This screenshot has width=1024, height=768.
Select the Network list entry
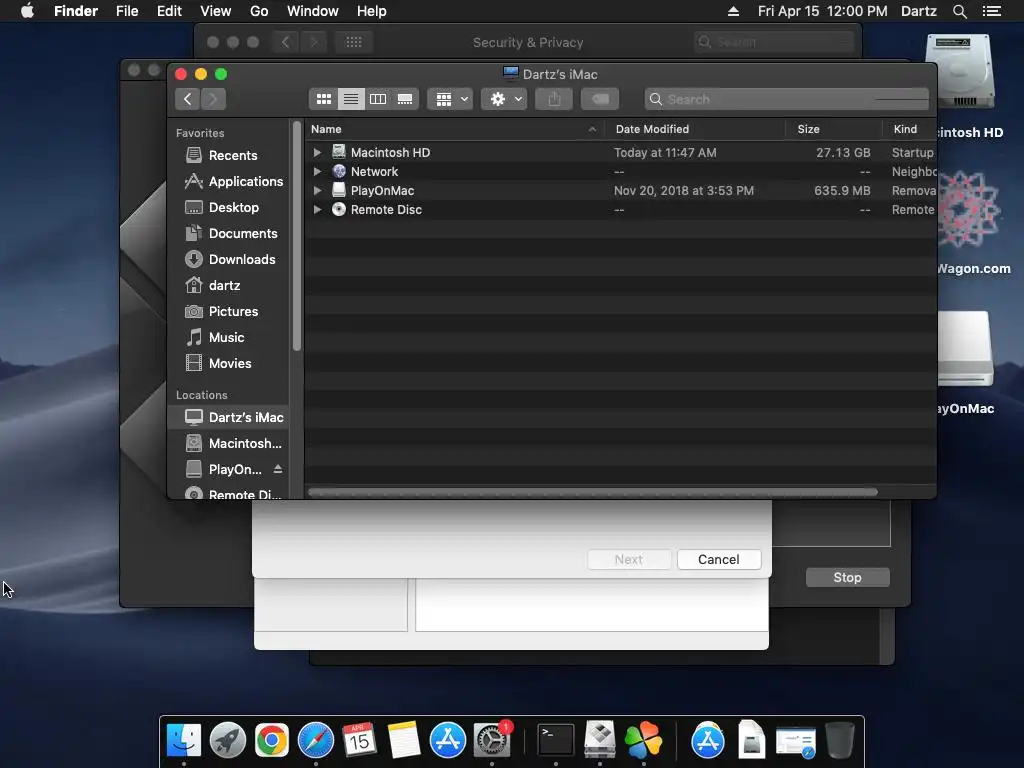pos(620,172)
